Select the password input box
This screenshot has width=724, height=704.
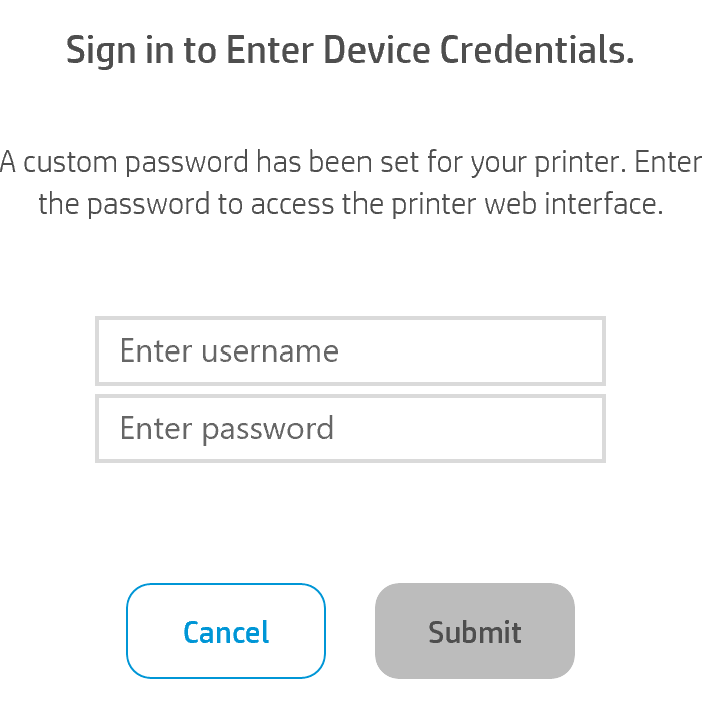pyautogui.click(x=350, y=429)
